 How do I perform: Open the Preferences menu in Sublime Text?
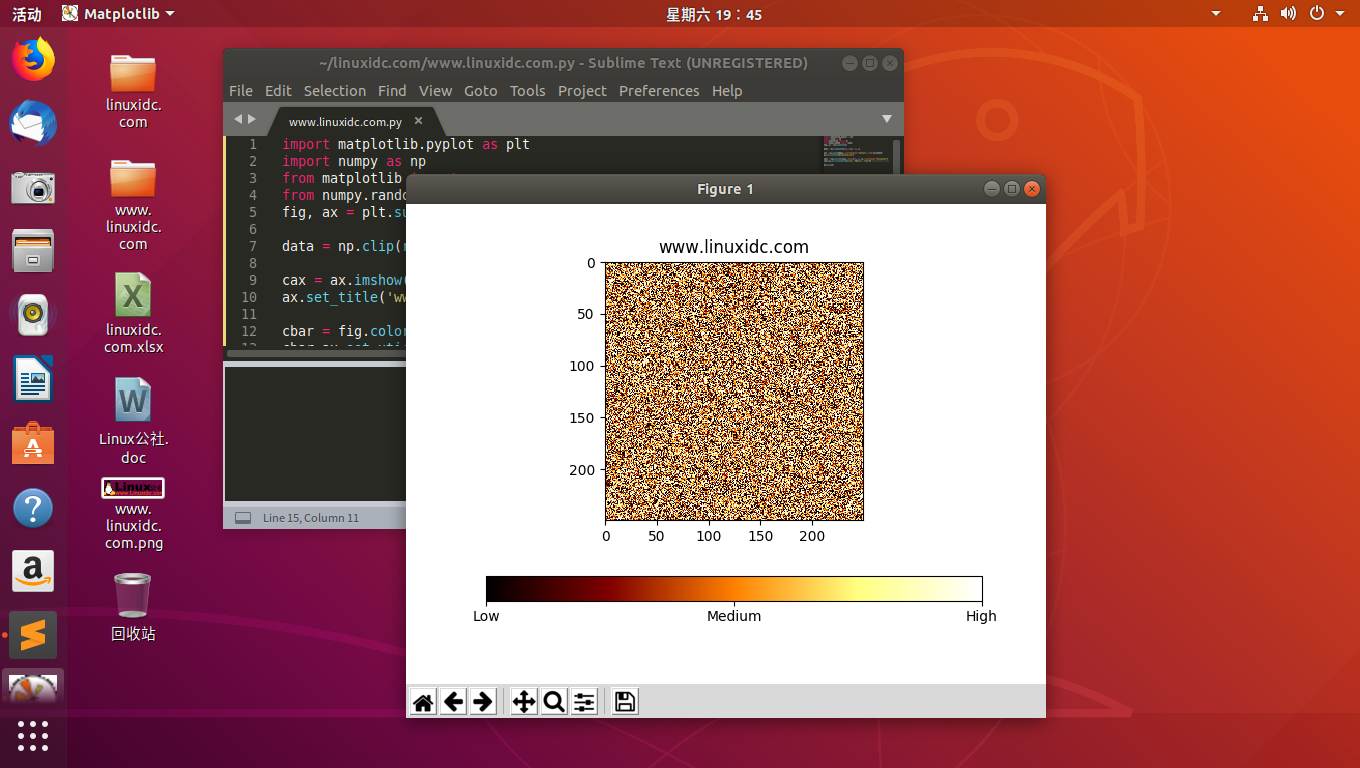click(659, 91)
